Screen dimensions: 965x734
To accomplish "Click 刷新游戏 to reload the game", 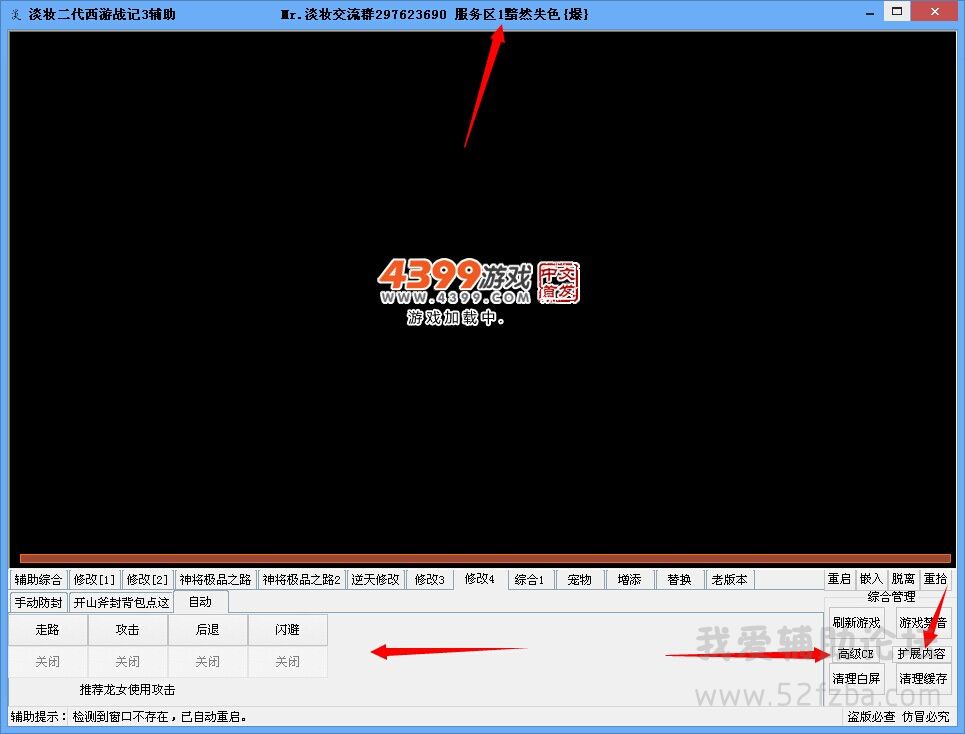I will coord(856,623).
